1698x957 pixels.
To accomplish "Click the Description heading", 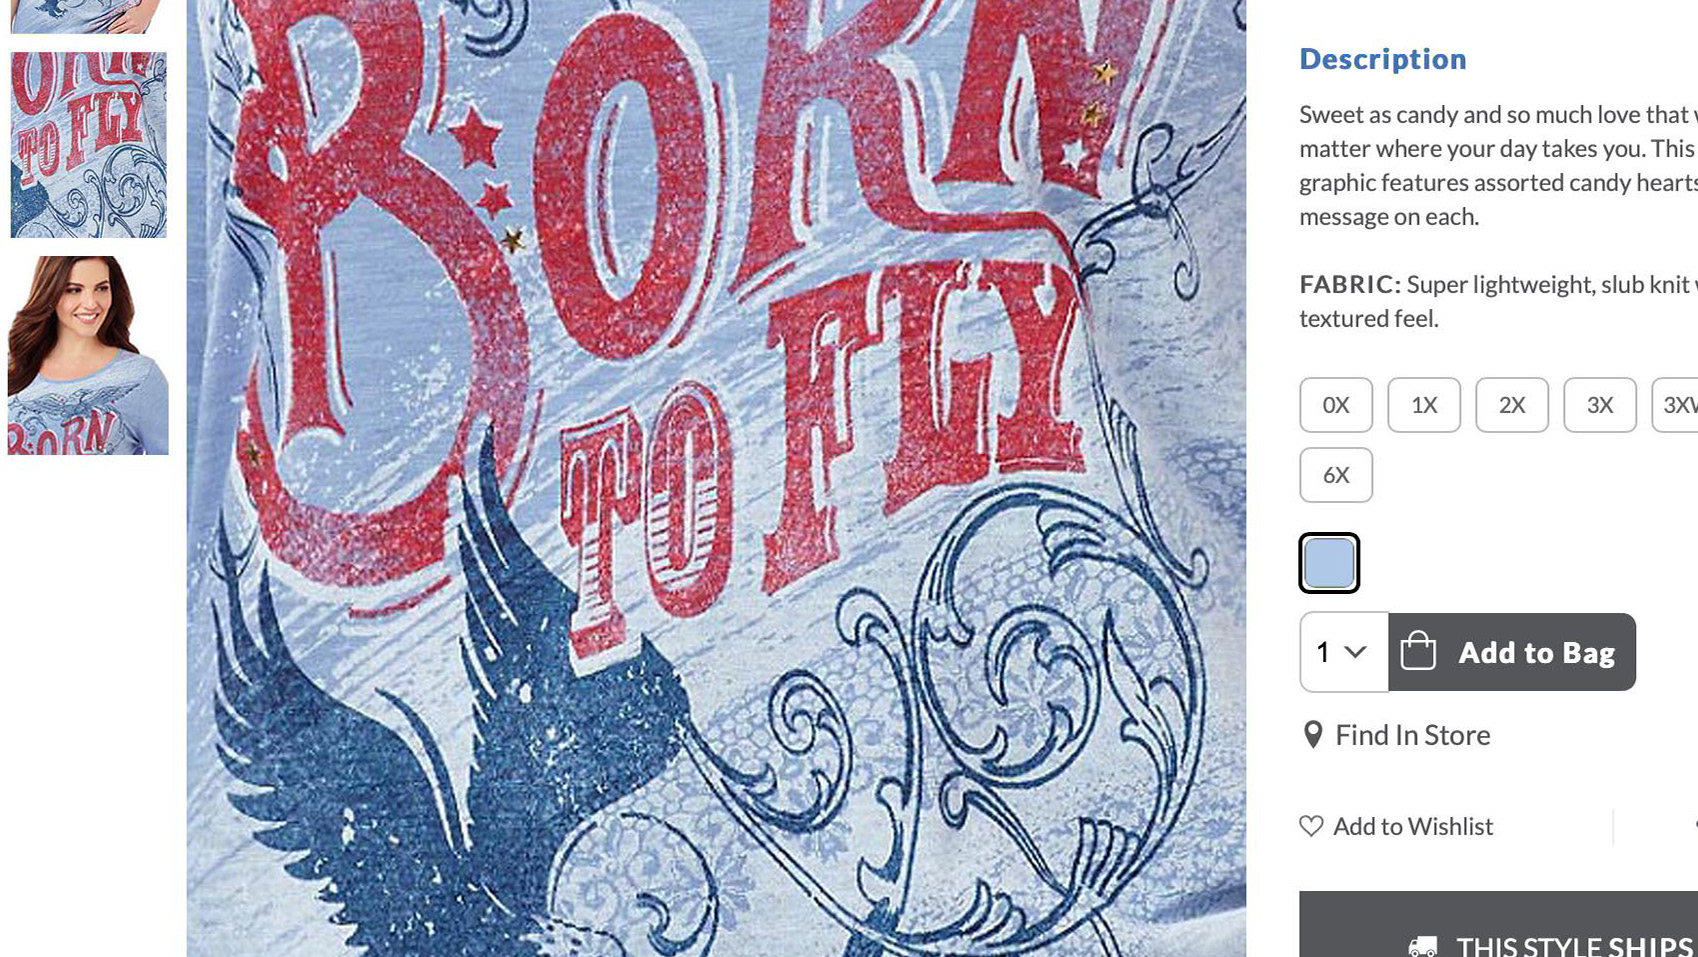I will [1383, 59].
